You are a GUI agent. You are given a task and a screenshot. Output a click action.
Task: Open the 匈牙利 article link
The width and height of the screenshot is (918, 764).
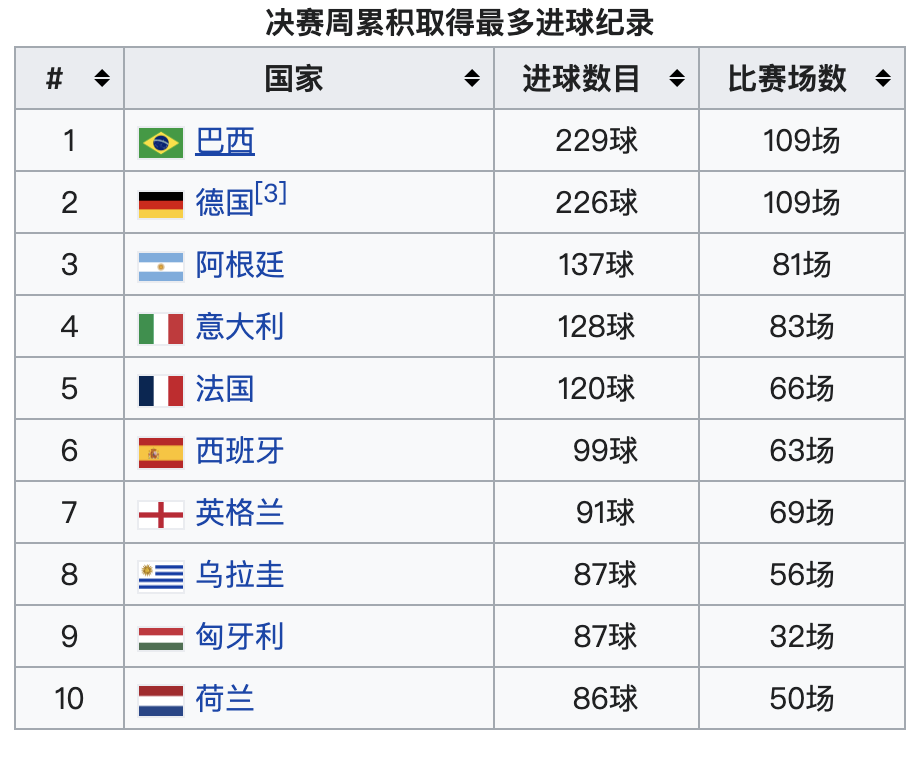pyautogui.click(x=239, y=636)
